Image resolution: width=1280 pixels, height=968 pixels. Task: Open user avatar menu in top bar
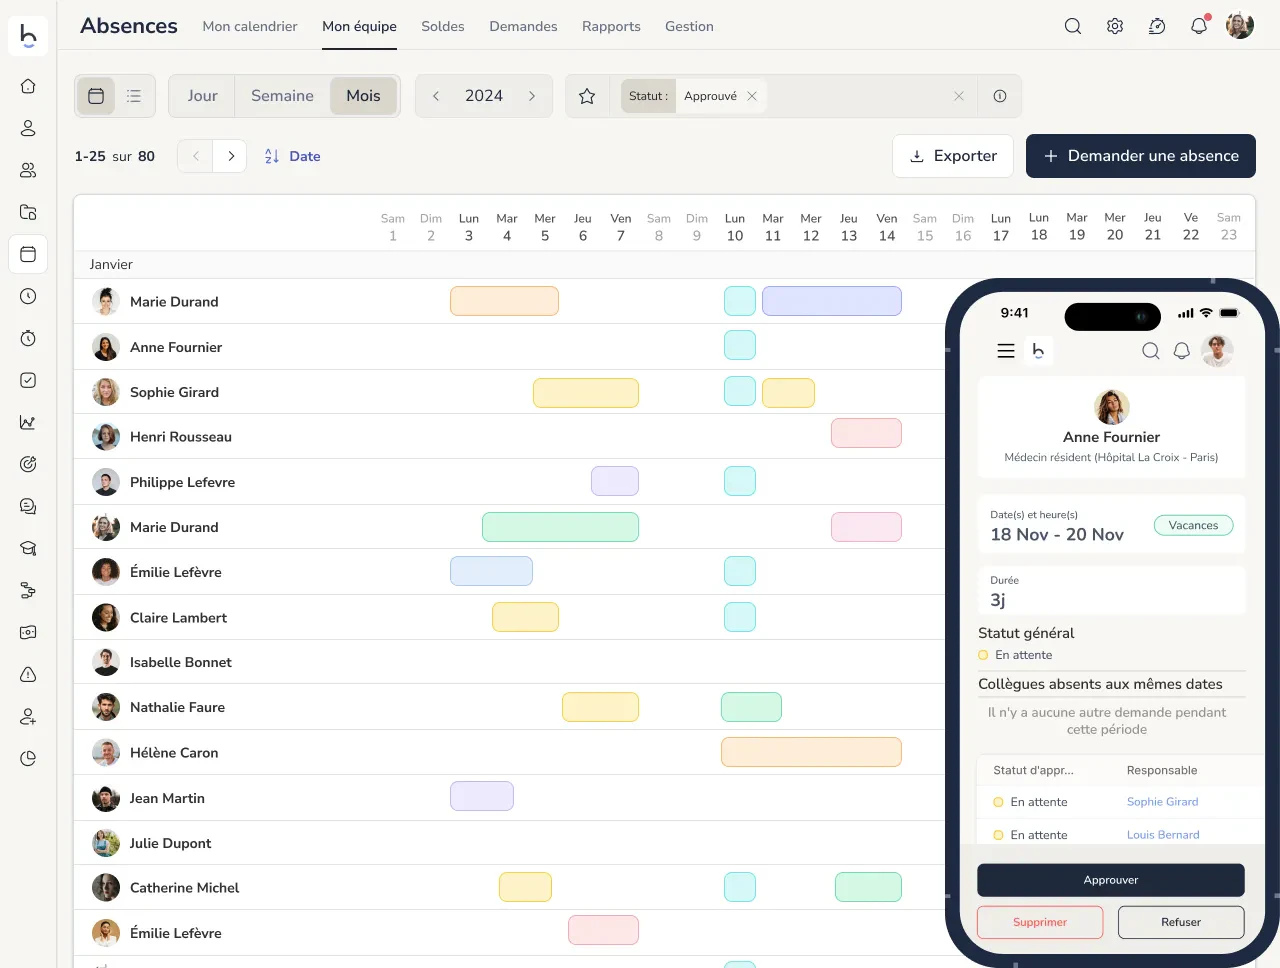(x=1240, y=26)
